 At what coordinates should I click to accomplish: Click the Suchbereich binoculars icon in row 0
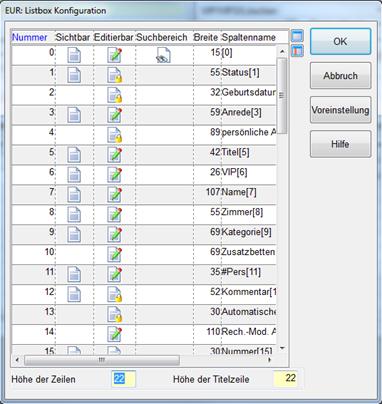coord(163,55)
